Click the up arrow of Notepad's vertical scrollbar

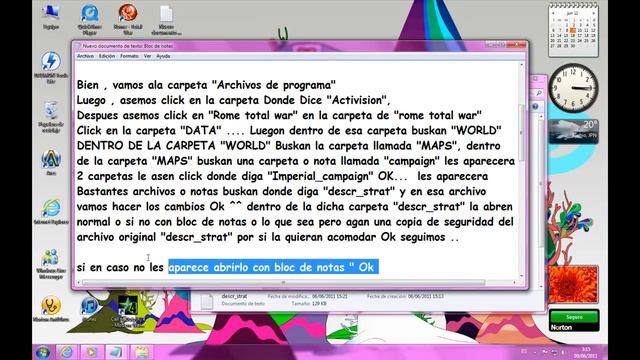tap(521, 65)
